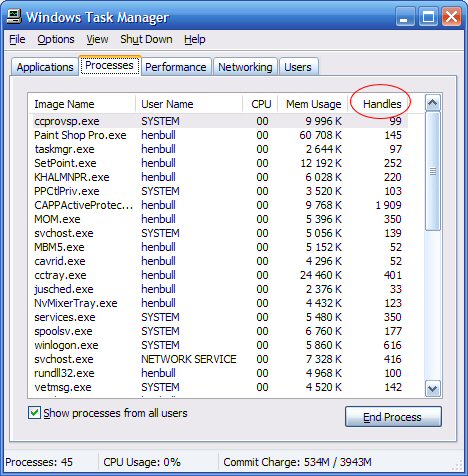Sort by the Handles column header

[382, 104]
